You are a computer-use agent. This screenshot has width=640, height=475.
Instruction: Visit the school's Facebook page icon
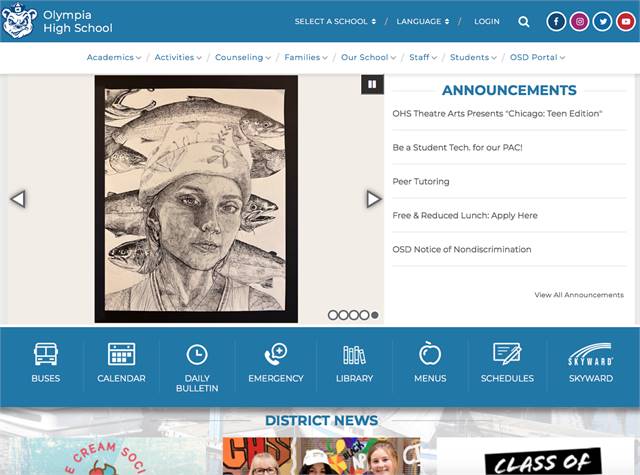click(x=556, y=22)
